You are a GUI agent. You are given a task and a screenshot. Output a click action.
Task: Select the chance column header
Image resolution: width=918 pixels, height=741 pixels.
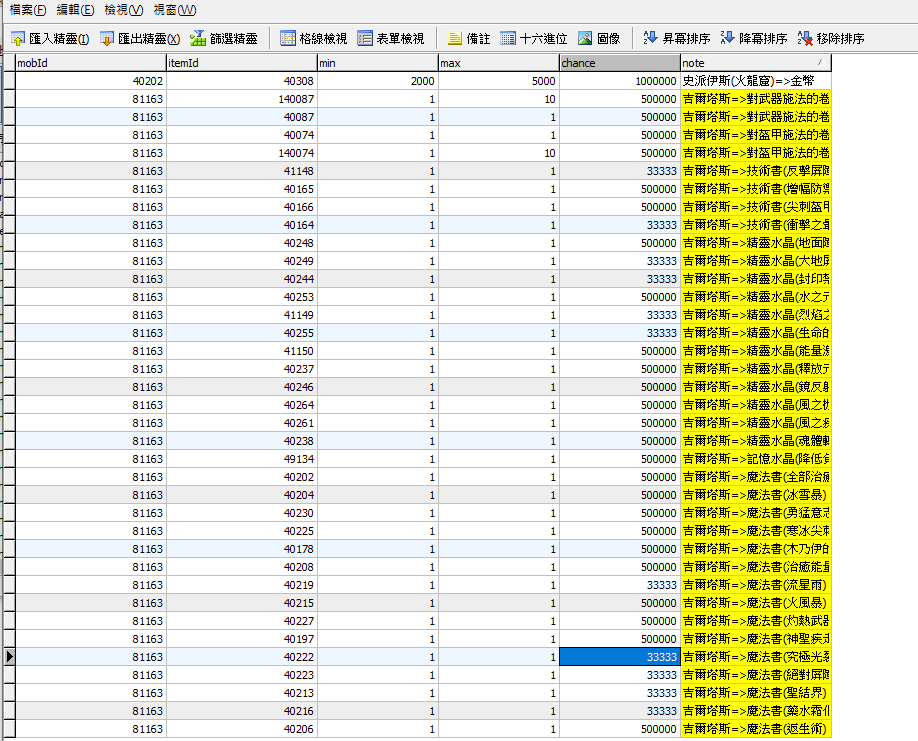click(x=619, y=63)
